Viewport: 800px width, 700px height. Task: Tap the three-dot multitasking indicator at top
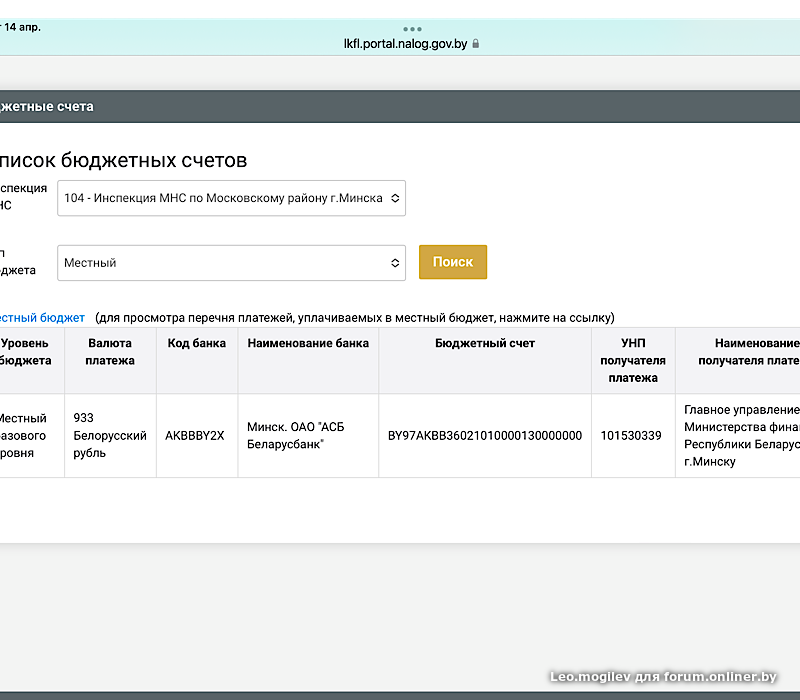click(412, 29)
